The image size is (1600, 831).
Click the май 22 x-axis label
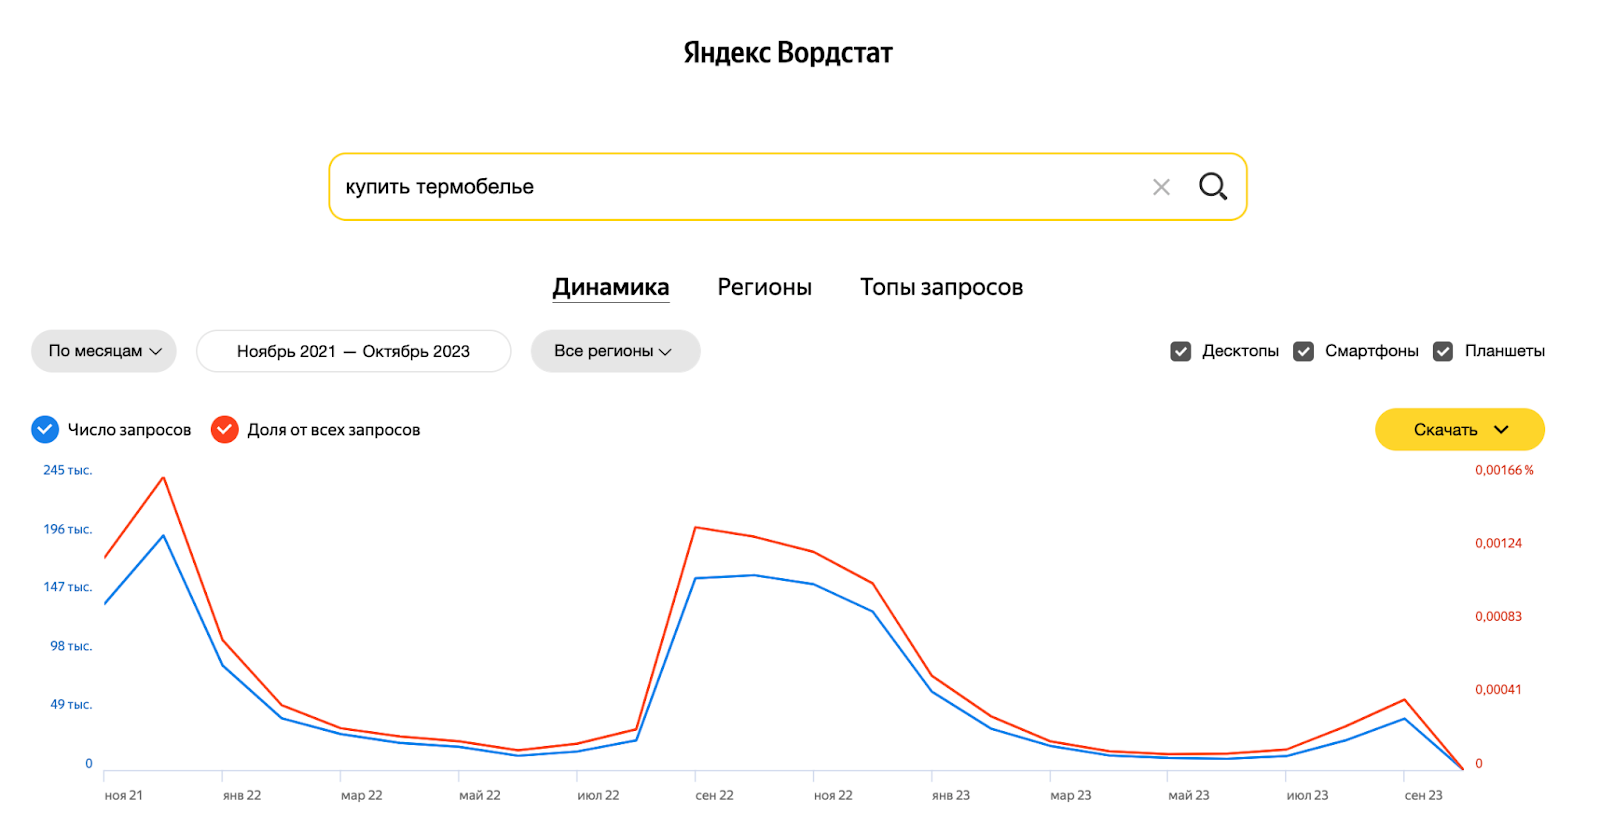480,795
